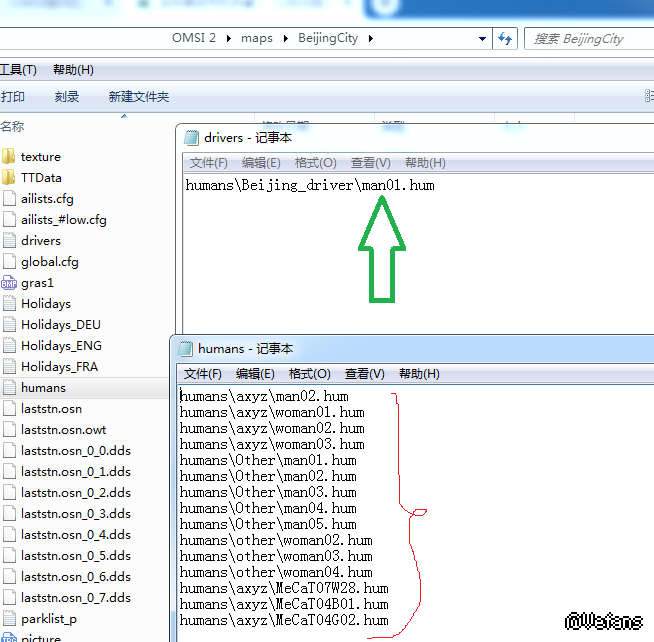Select the laststn.osn.owt file icon

pos(9,430)
